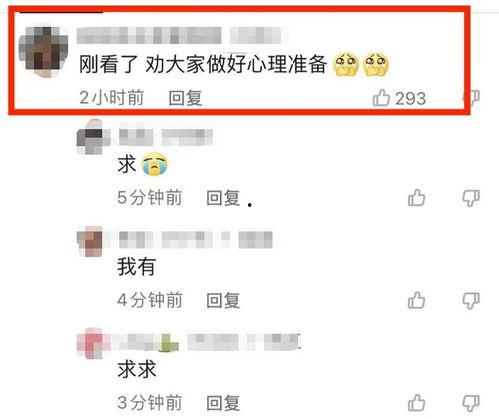Like the '求求' reply

(416, 403)
